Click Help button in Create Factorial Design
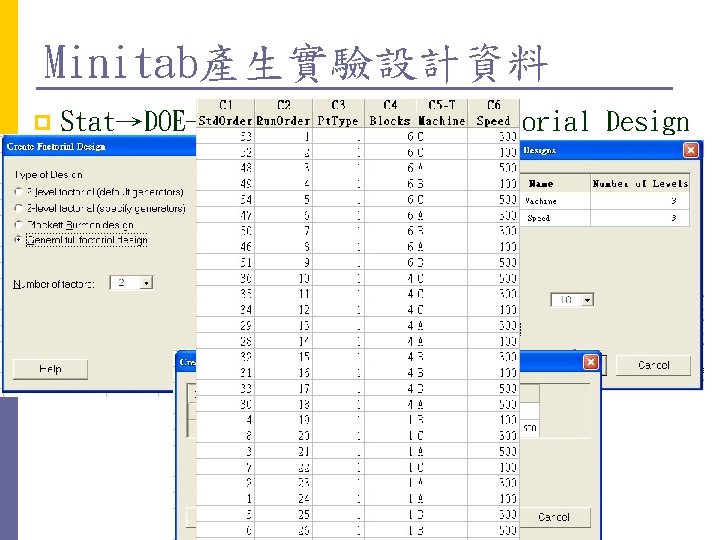This screenshot has width=720, height=540. (x=51, y=369)
